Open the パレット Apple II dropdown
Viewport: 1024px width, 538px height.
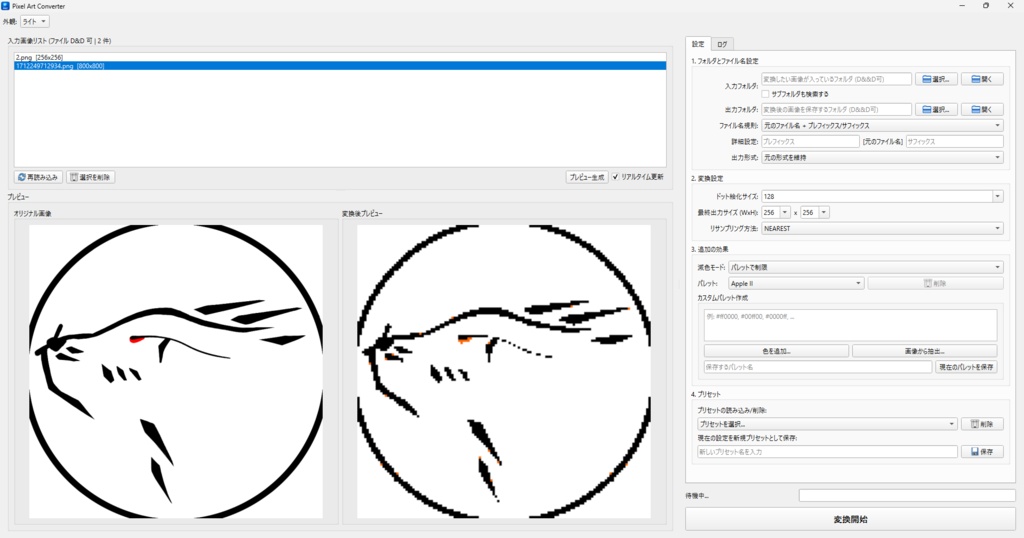point(796,283)
